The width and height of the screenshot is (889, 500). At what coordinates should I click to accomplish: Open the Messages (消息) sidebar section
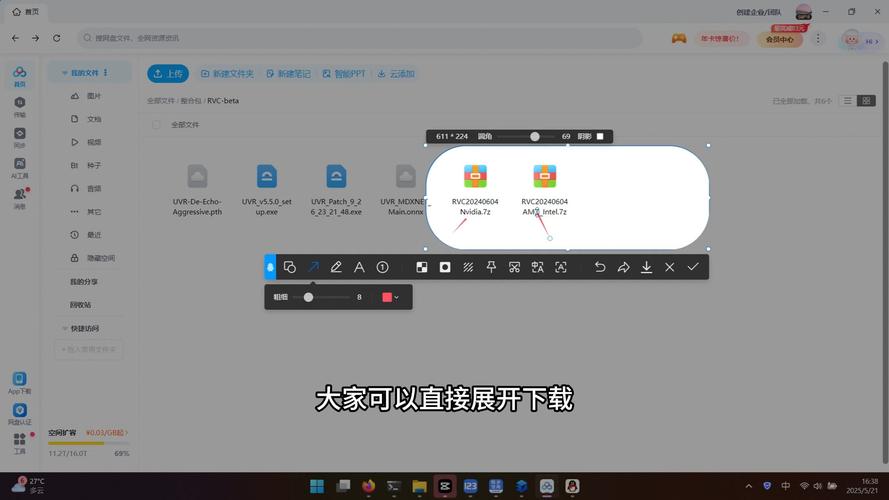tap(20, 198)
